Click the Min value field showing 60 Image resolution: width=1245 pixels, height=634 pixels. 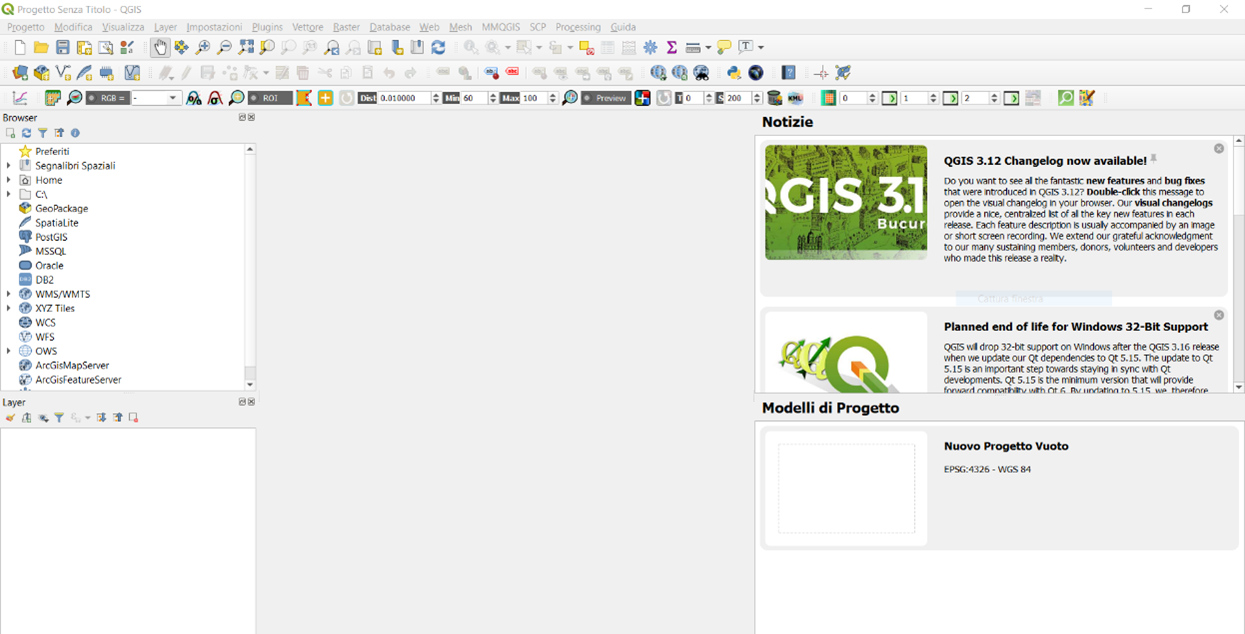[x=473, y=98]
